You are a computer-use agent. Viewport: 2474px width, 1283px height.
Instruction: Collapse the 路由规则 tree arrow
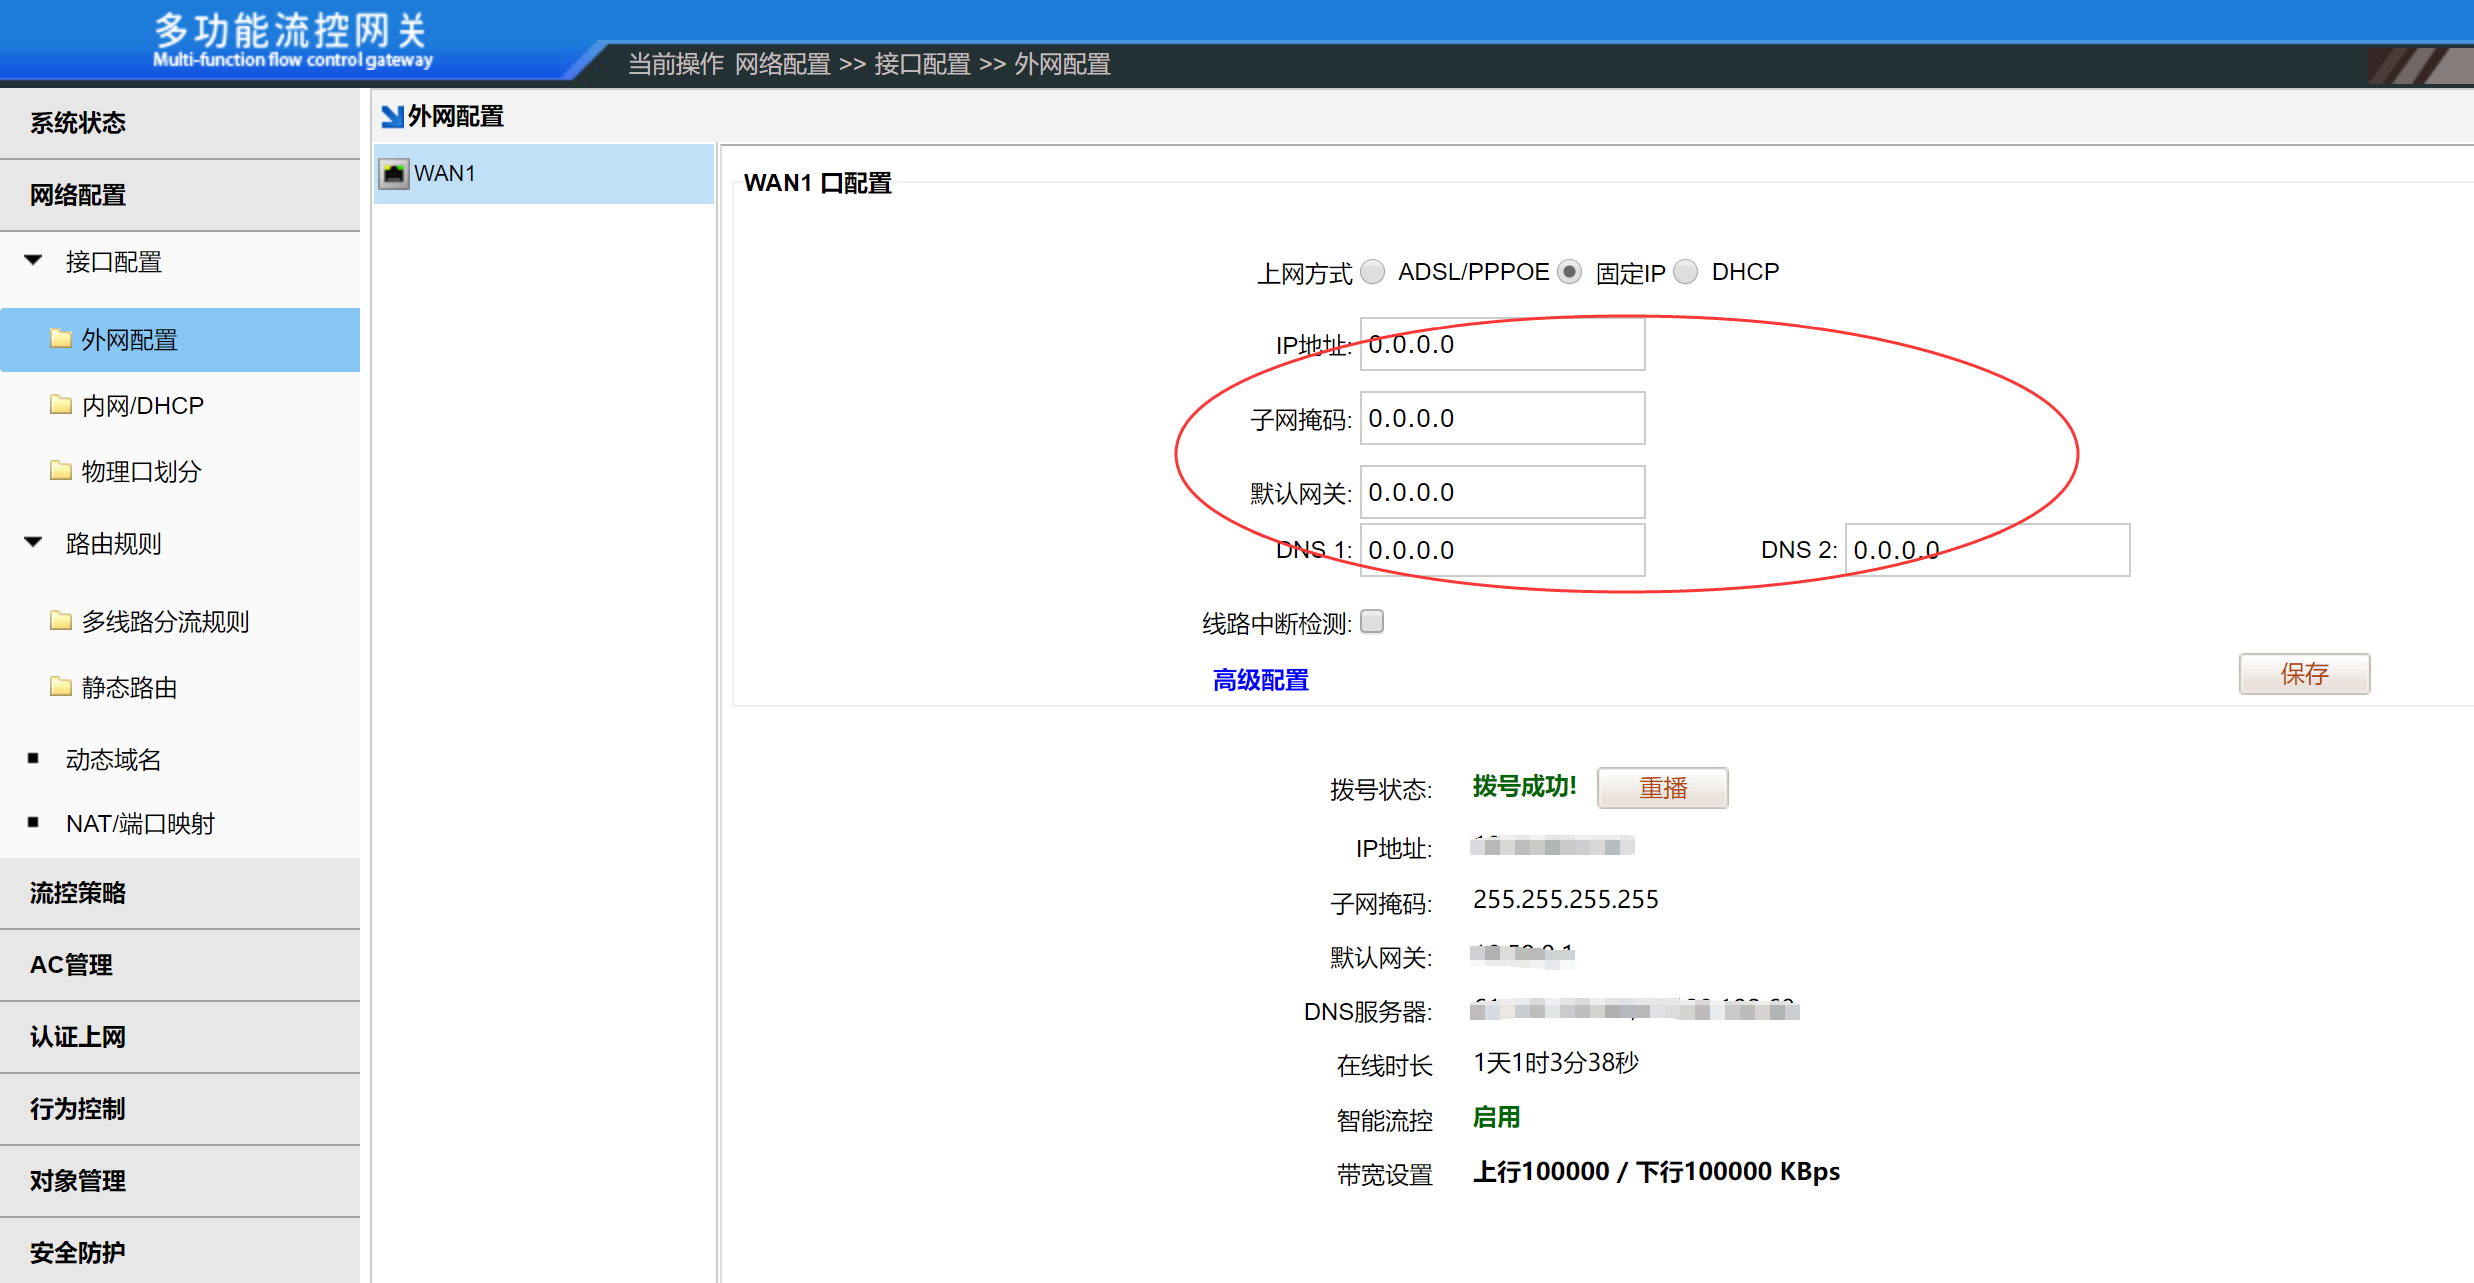pyautogui.click(x=34, y=543)
